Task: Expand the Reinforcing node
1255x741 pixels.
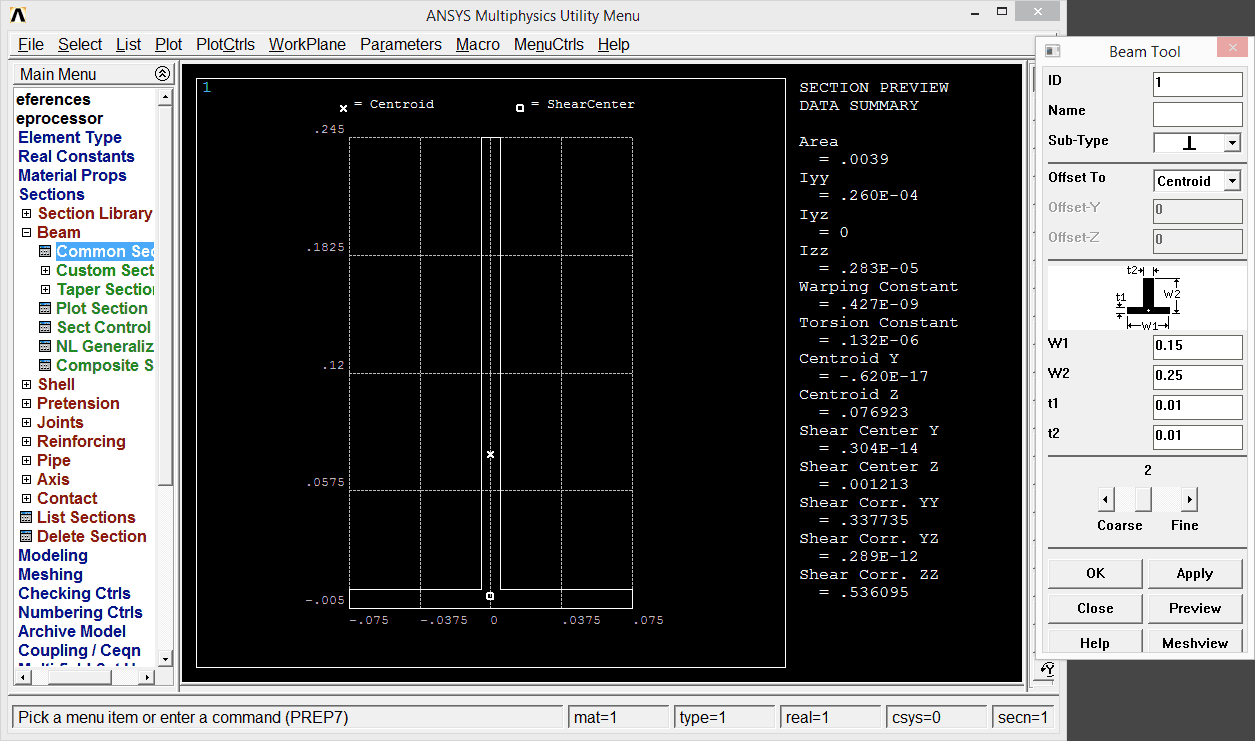Action: pyautogui.click(x=27, y=442)
